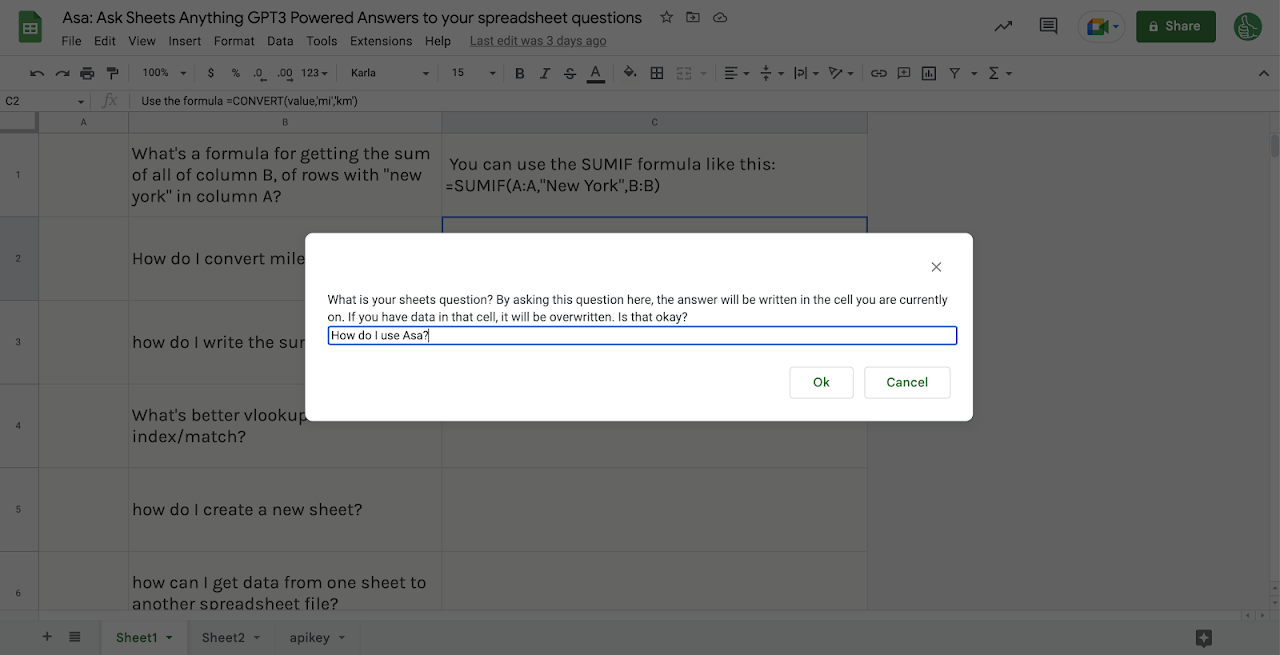Viewport: 1280px width, 655px height.
Task: Click the green Share button
Action: coord(1175,26)
